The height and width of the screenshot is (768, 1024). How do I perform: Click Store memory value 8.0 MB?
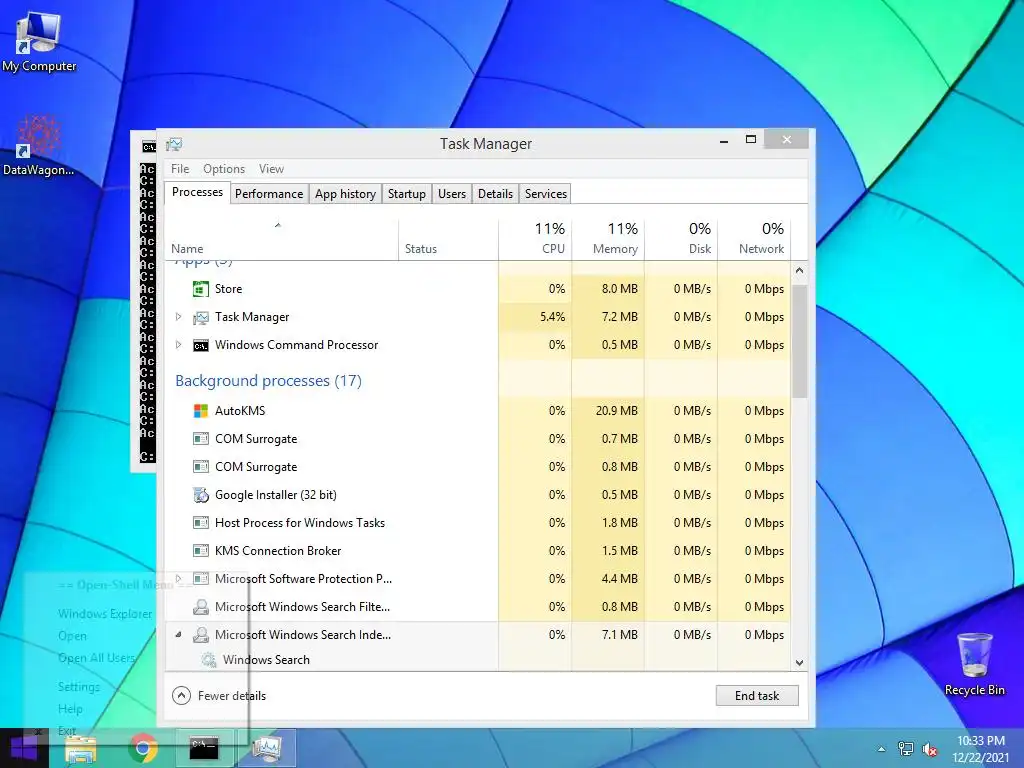click(620, 289)
